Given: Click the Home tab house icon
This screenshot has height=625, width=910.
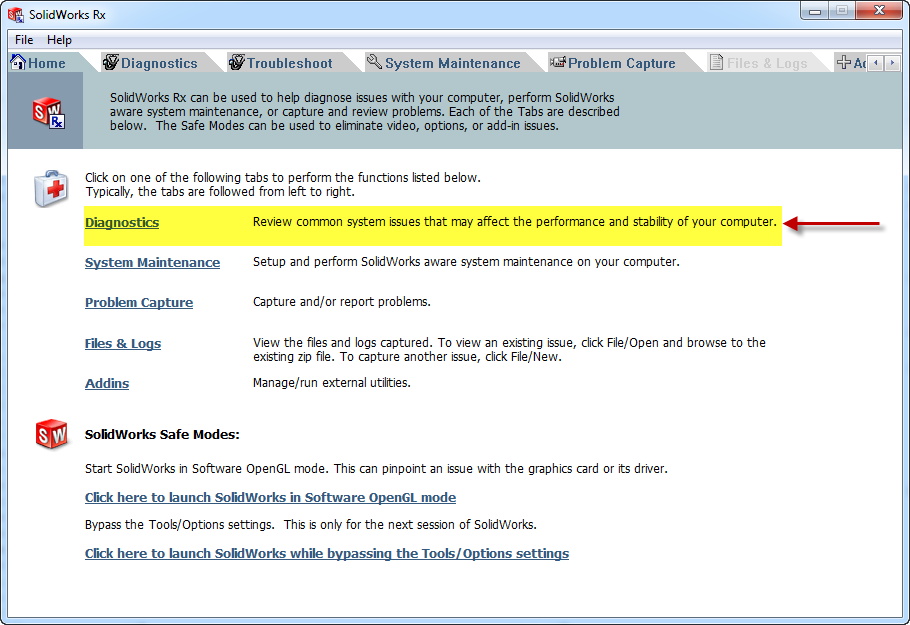Looking at the screenshot, I should (18, 62).
